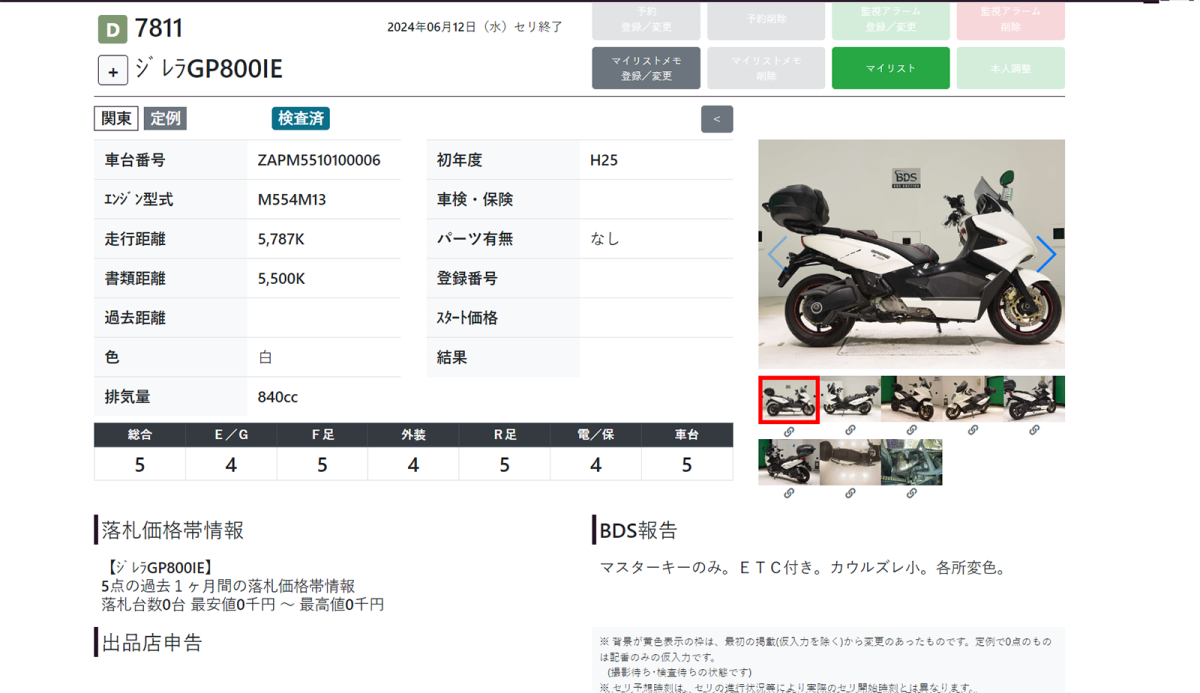Viewport: 1200px width, 693px height.
Task: Click the 電/保 score header
Action: click(595, 435)
